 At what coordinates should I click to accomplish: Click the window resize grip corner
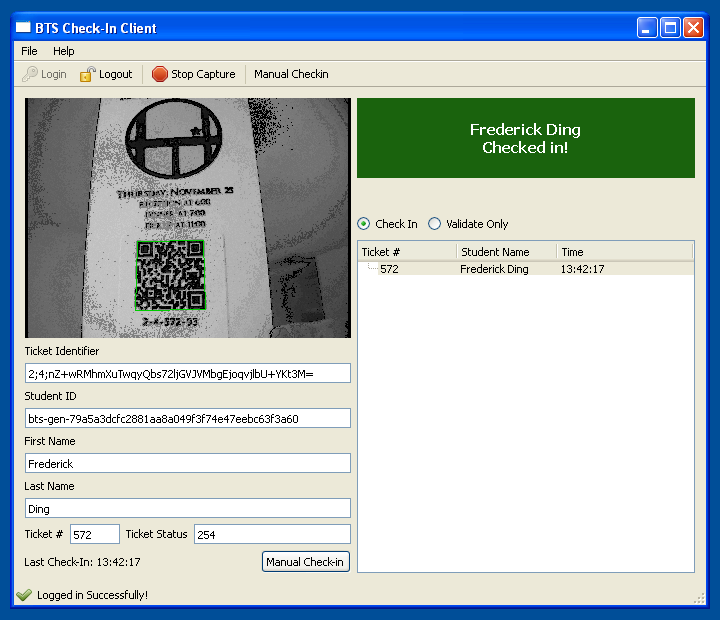click(699, 598)
